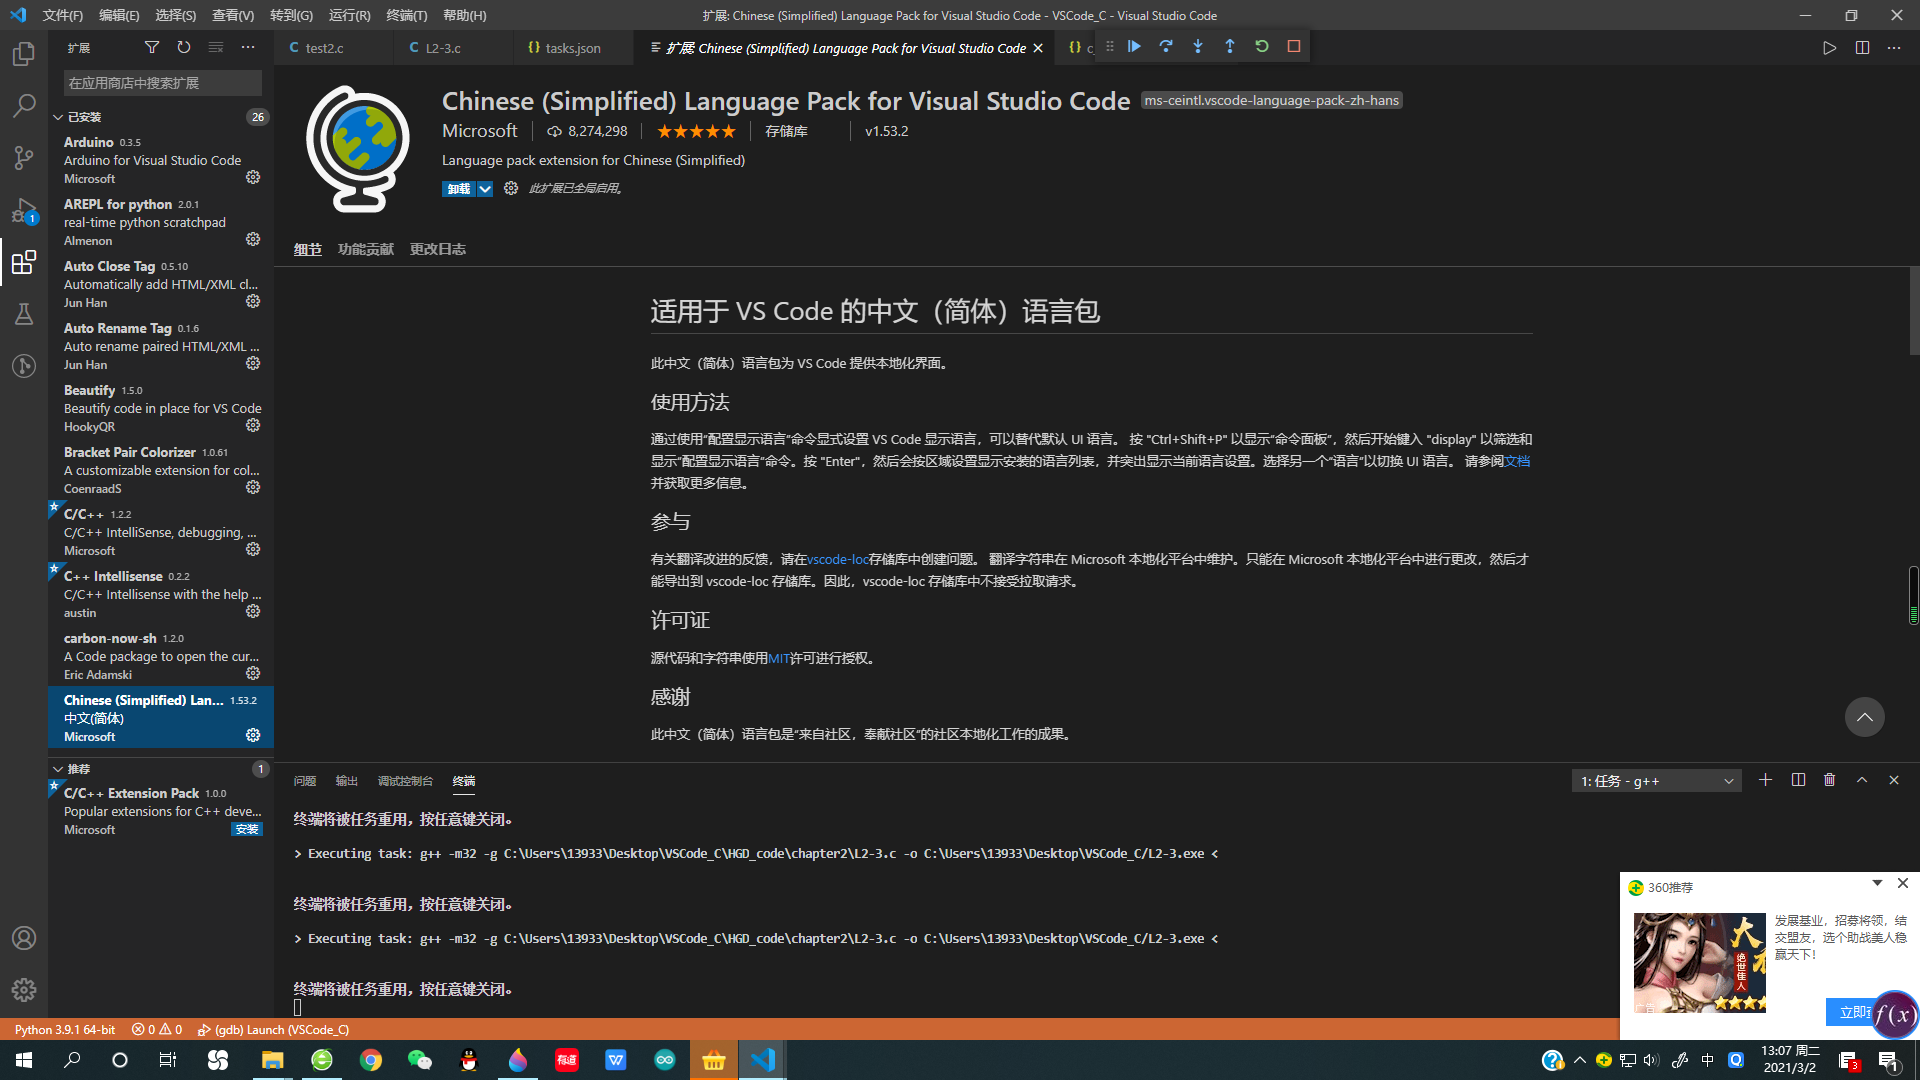Open extensions view more actions menu
Image resolution: width=1920 pixels, height=1080 pixels.
(x=248, y=47)
